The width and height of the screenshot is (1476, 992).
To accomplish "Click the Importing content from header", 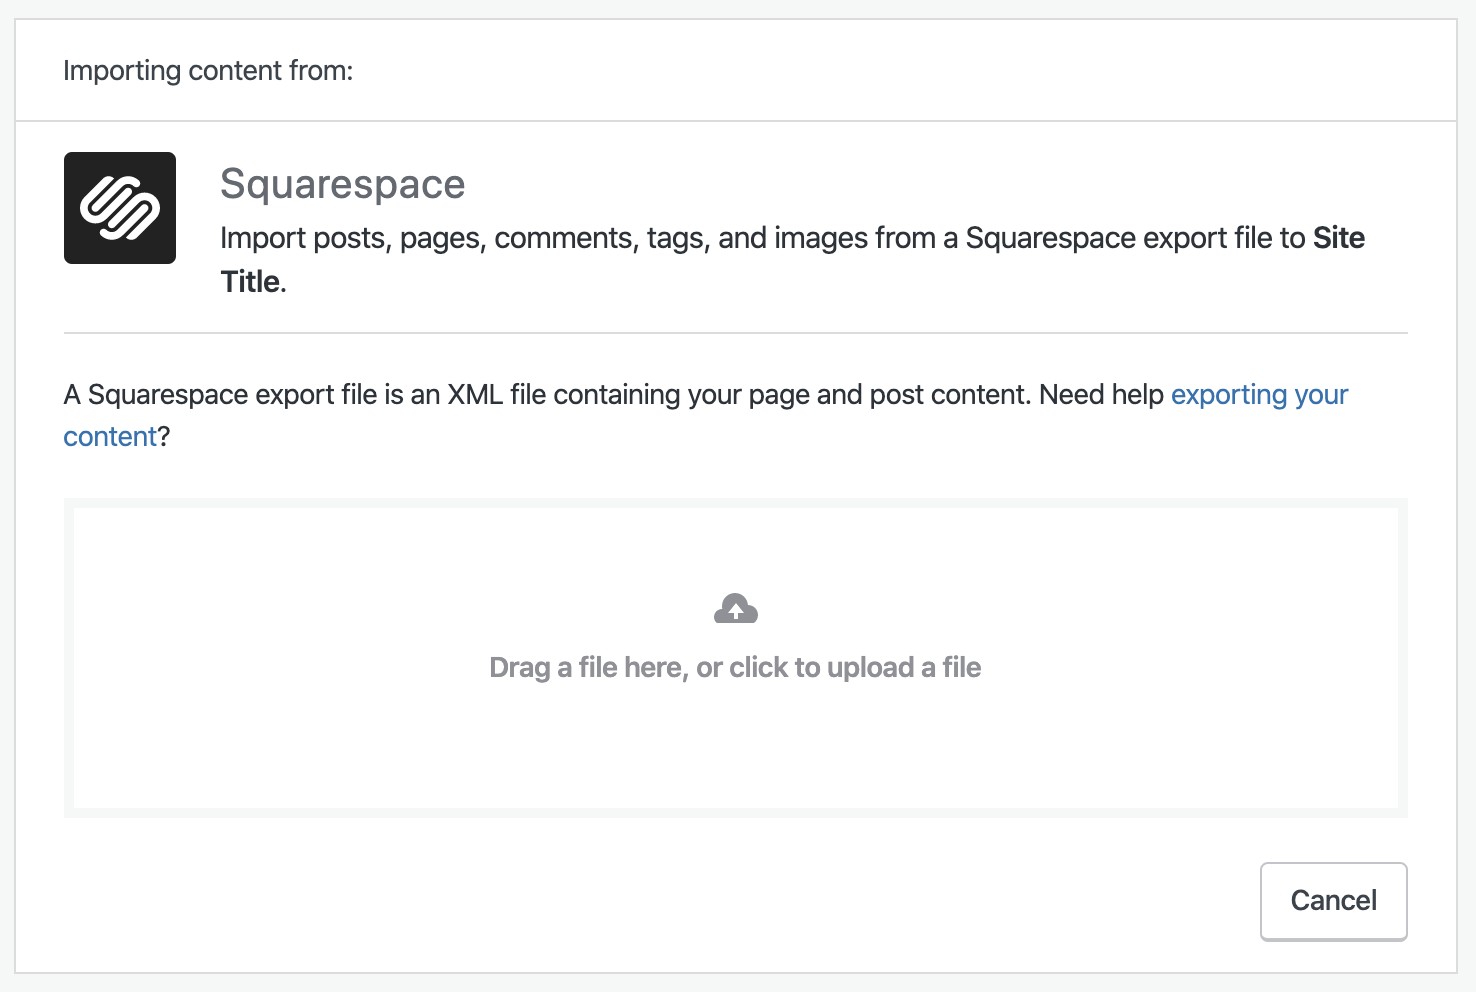I will tap(208, 69).
